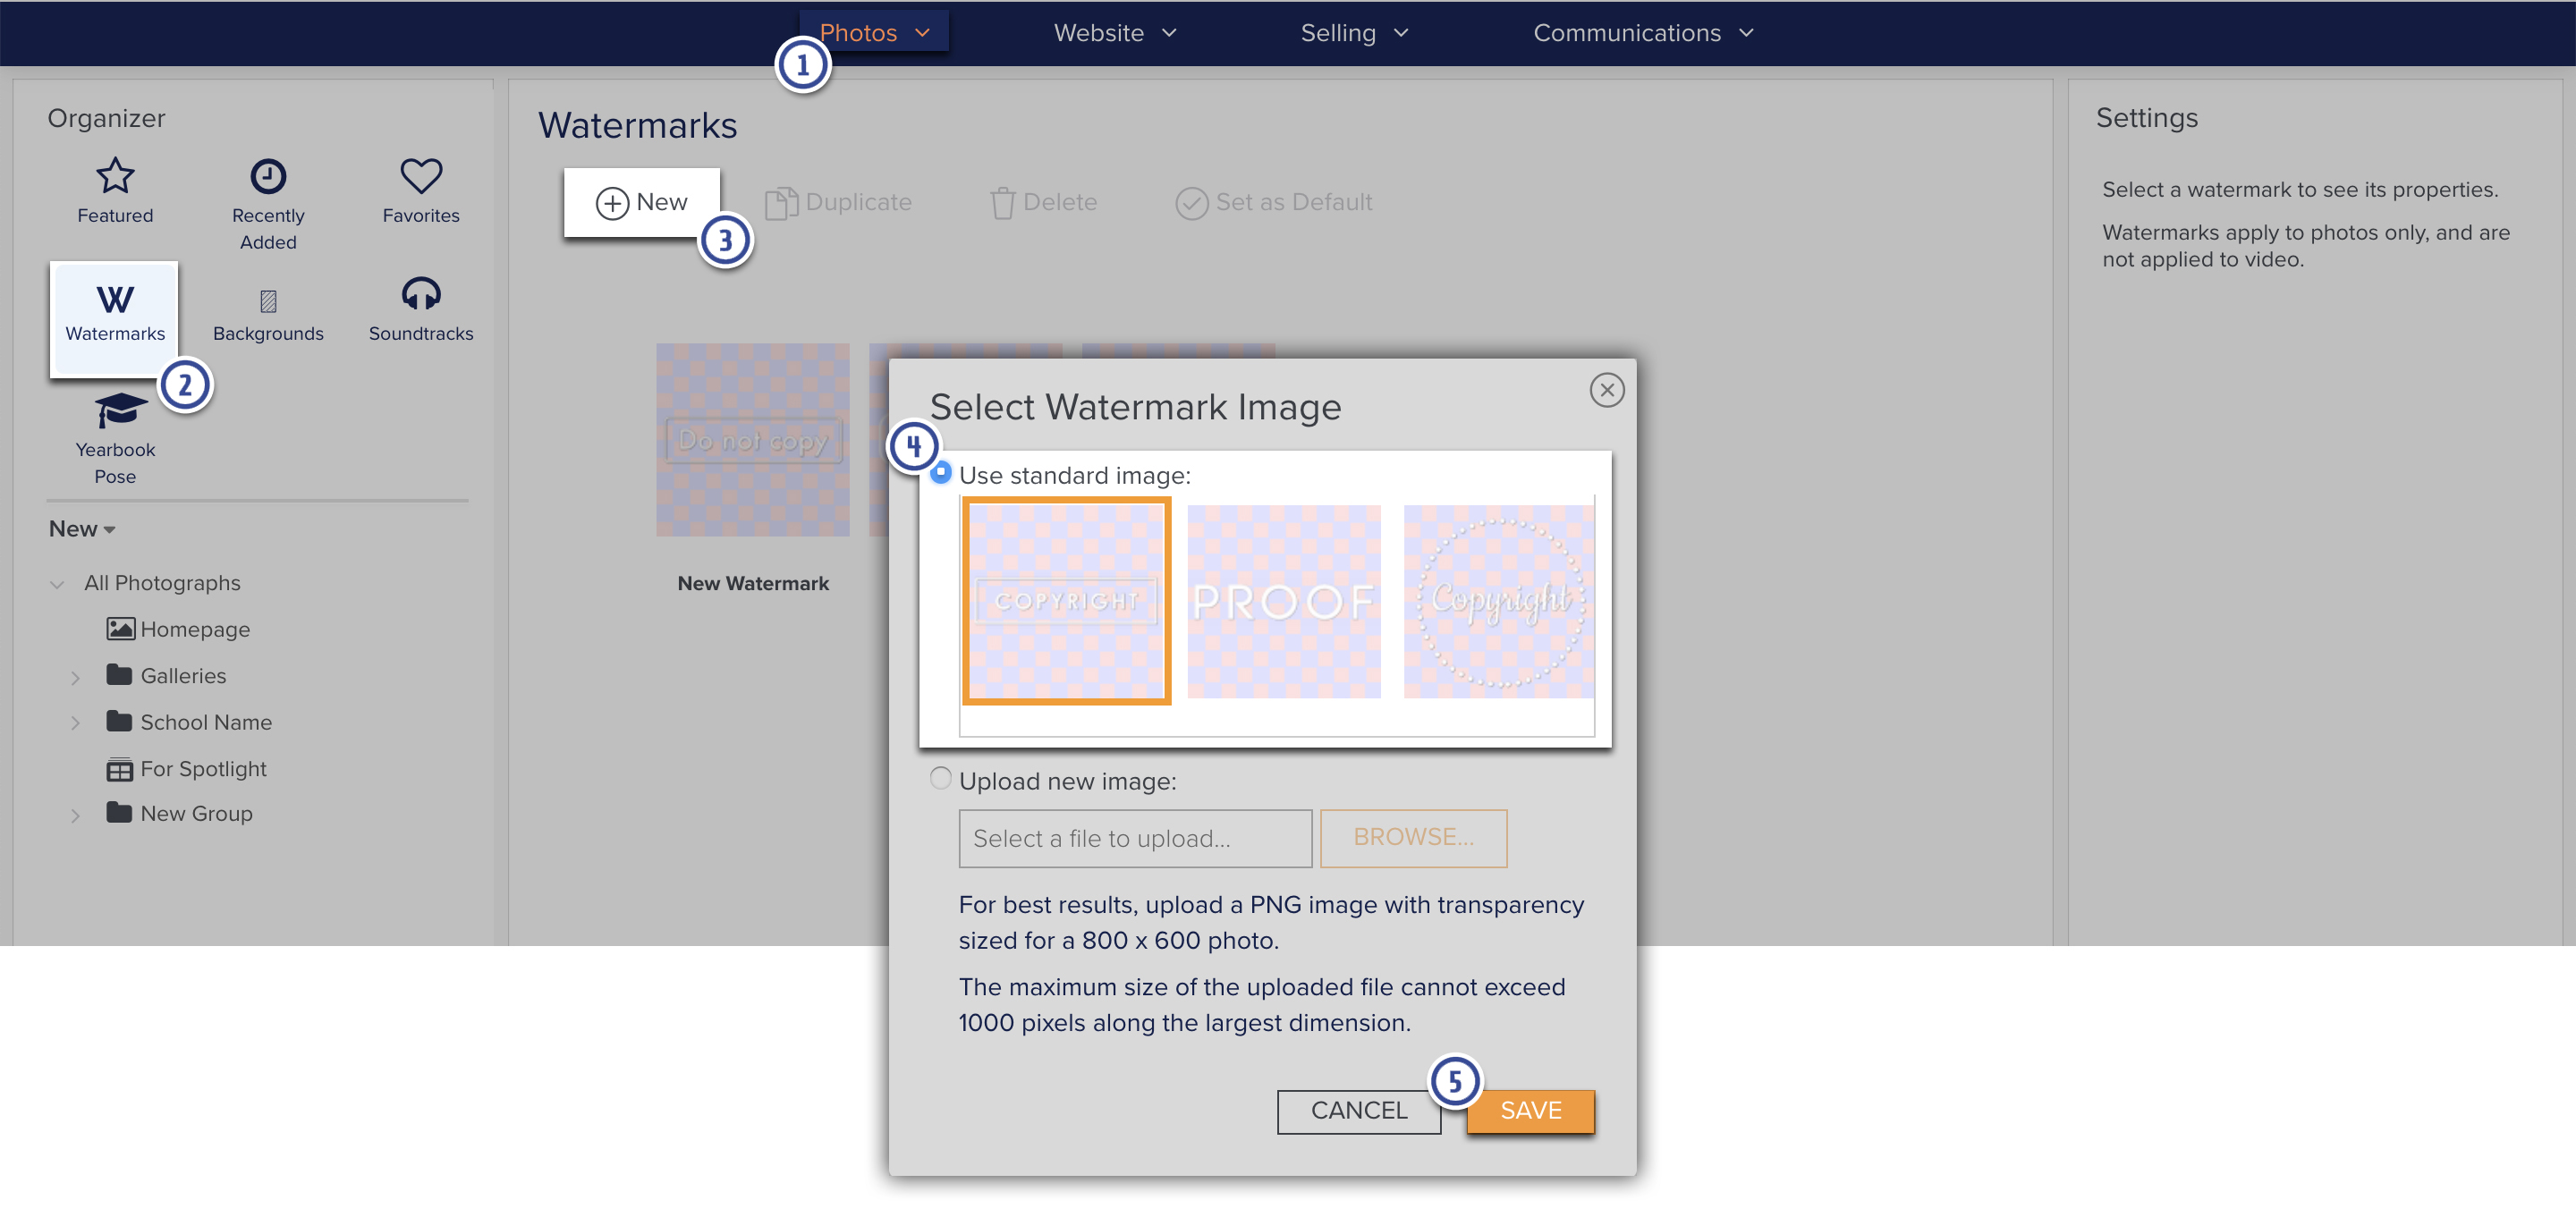Expand the New Group folder
The width and height of the screenshot is (2576, 1217).
pyautogui.click(x=77, y=814)
